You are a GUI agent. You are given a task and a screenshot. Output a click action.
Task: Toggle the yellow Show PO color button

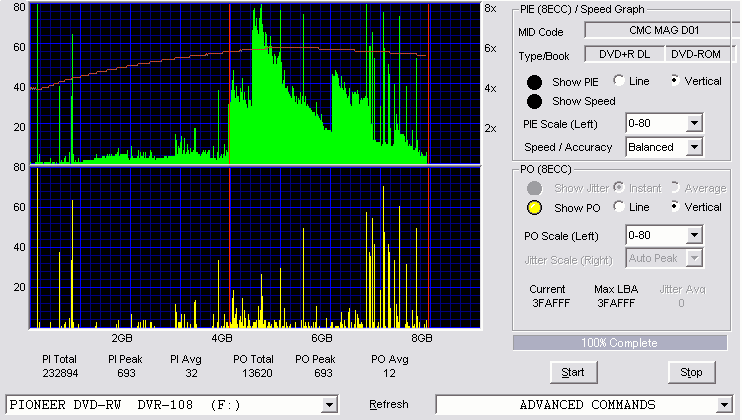click(x=534, y=208)
